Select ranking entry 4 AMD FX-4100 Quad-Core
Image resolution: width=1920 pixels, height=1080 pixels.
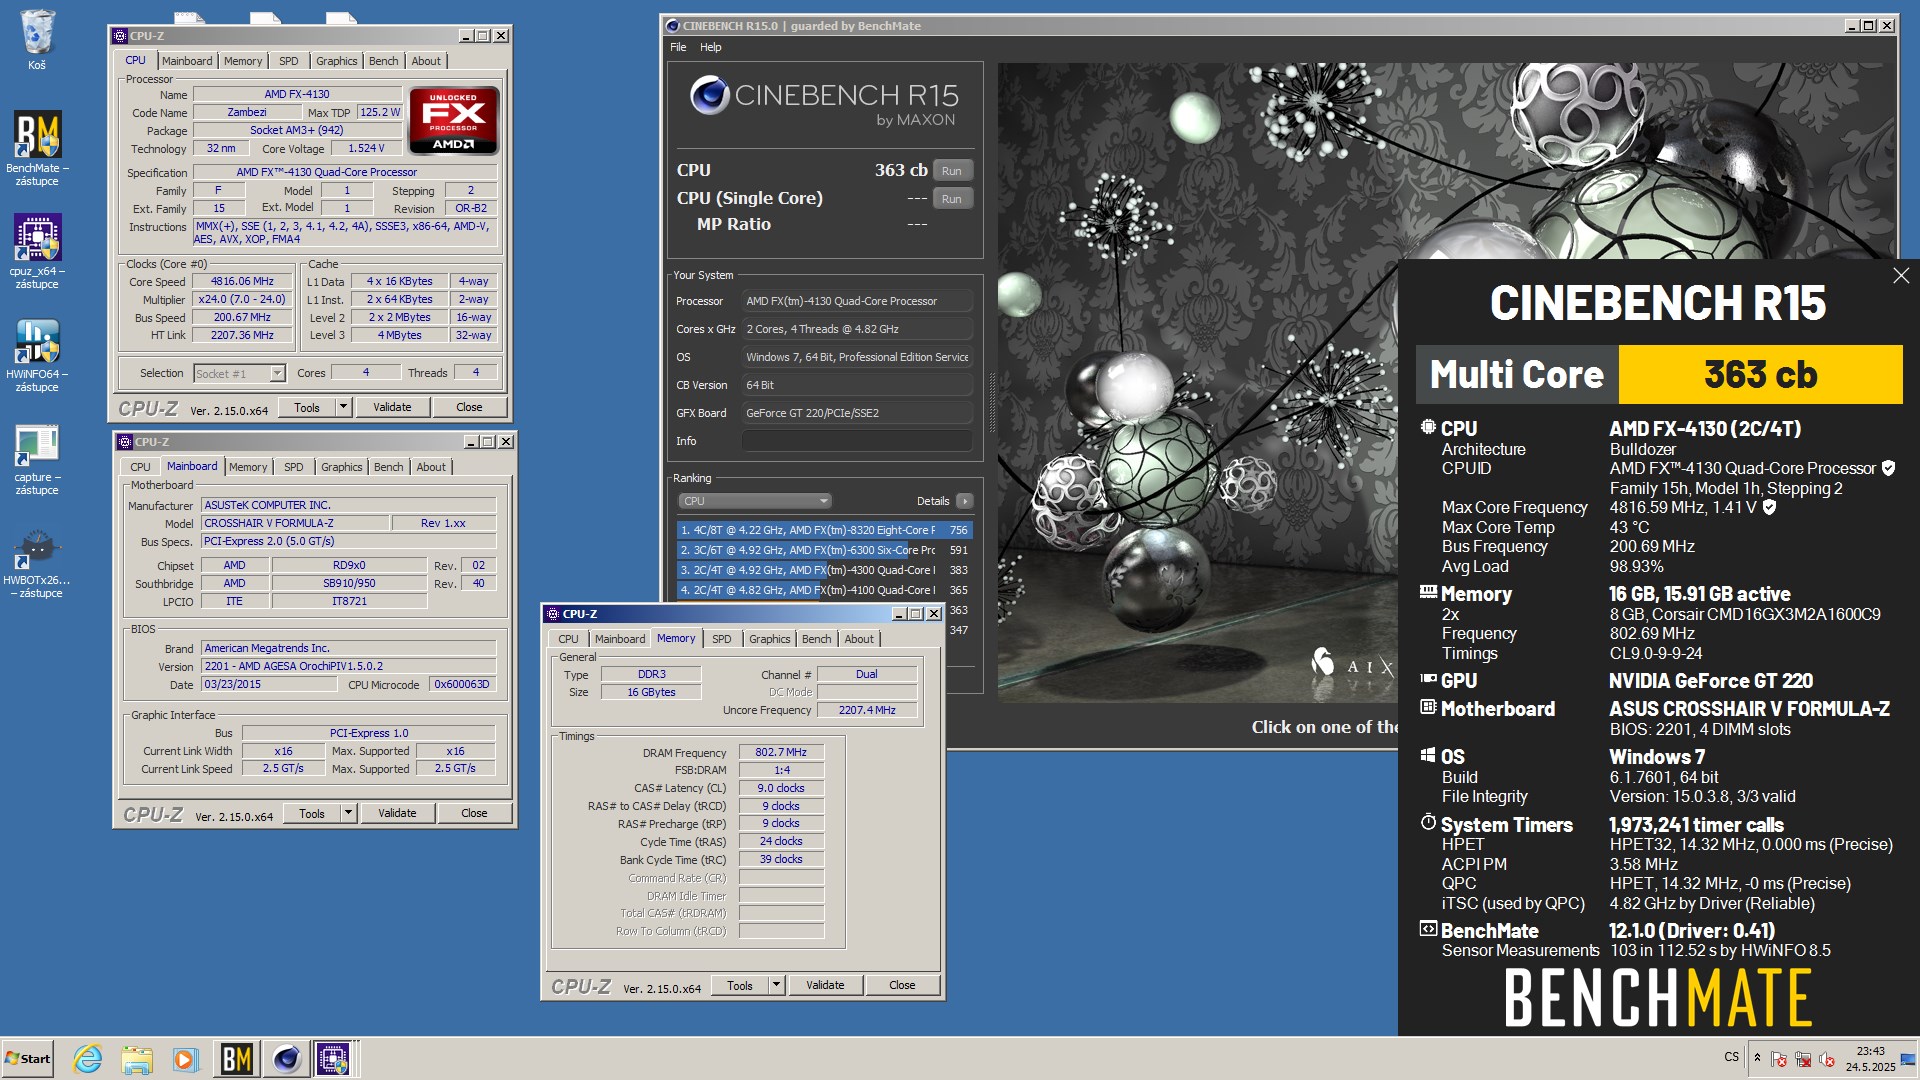[823, 590]
